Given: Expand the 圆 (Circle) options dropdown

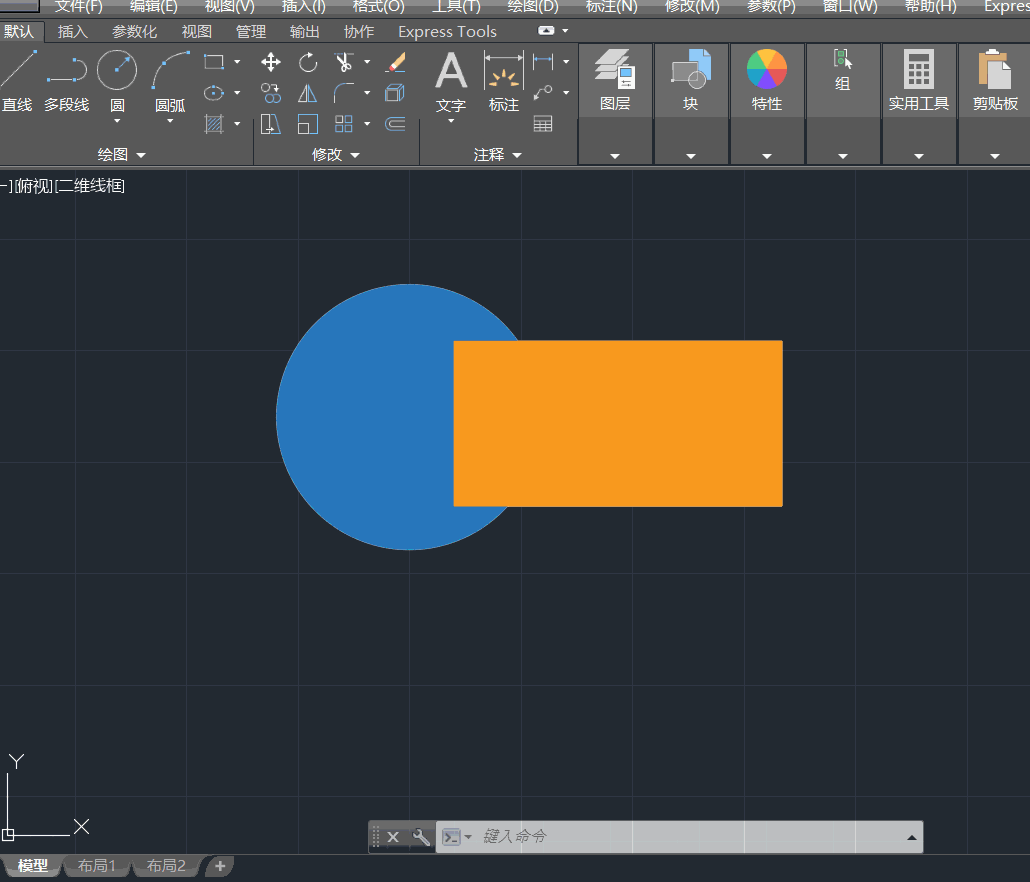Looking at the screenshot, I should click(x=117, y=121).
